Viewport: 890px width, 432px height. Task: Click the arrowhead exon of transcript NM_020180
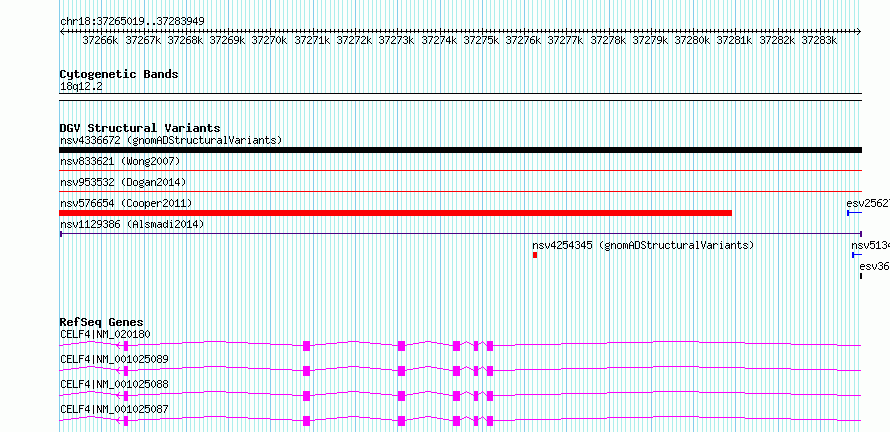[x=123, y=346]
